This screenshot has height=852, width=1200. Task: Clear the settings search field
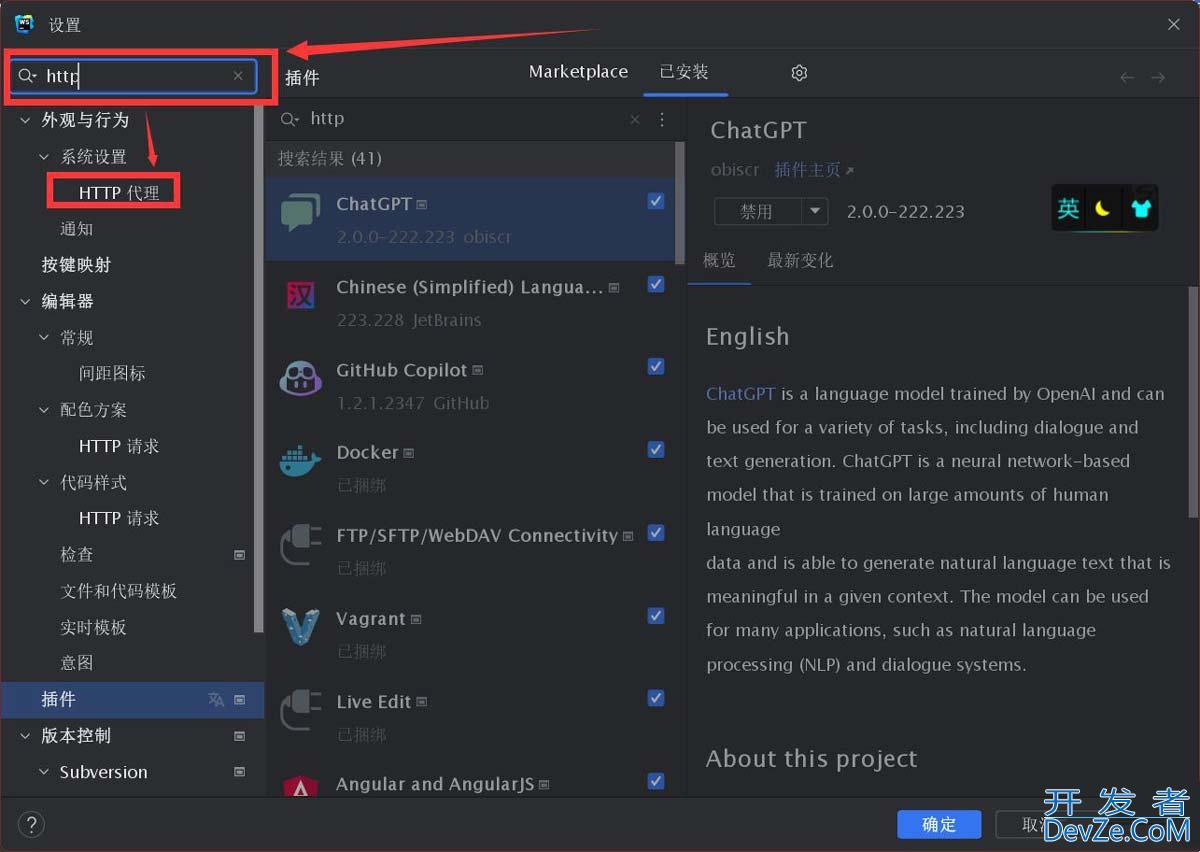(238, 76)
